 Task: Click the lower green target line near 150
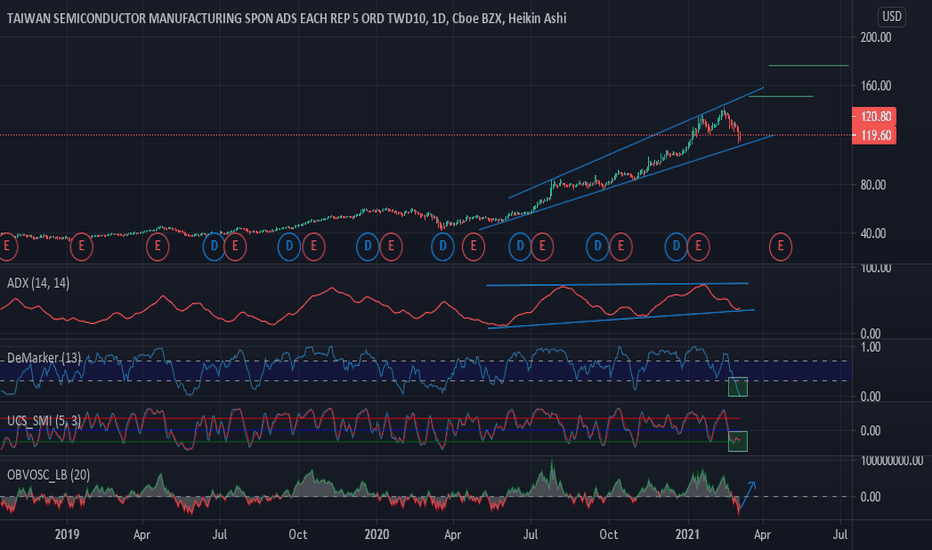click(x=781, y=96)
